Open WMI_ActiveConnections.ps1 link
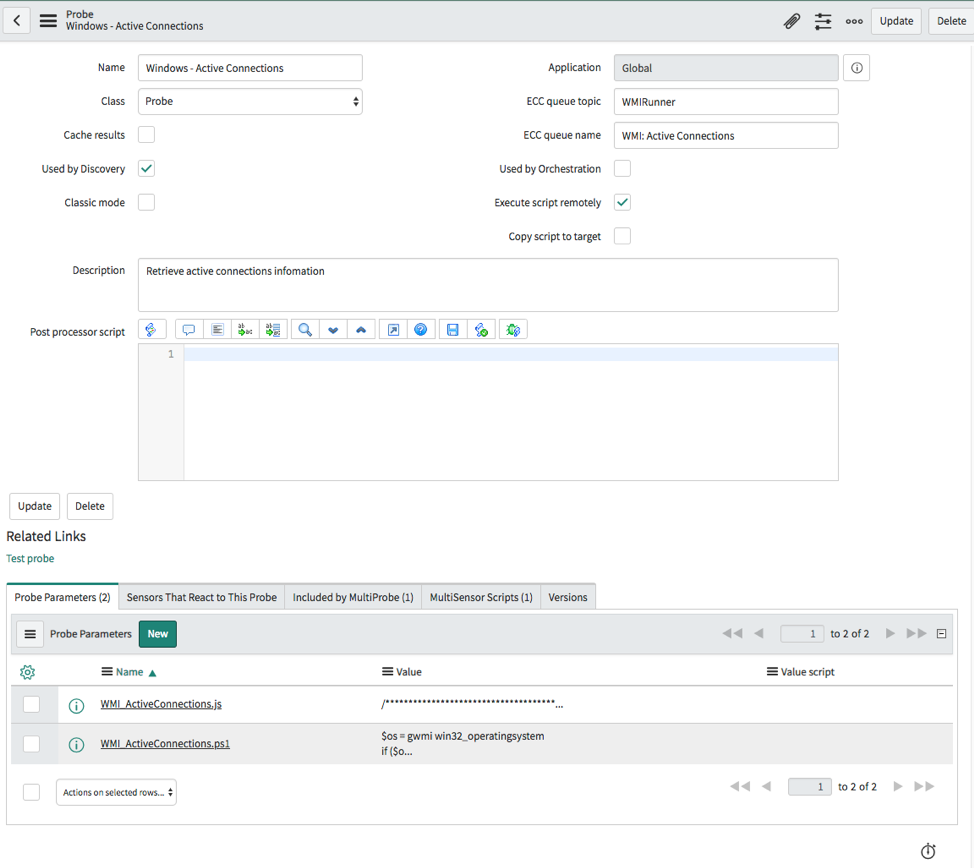 click(x=165, y=743)
